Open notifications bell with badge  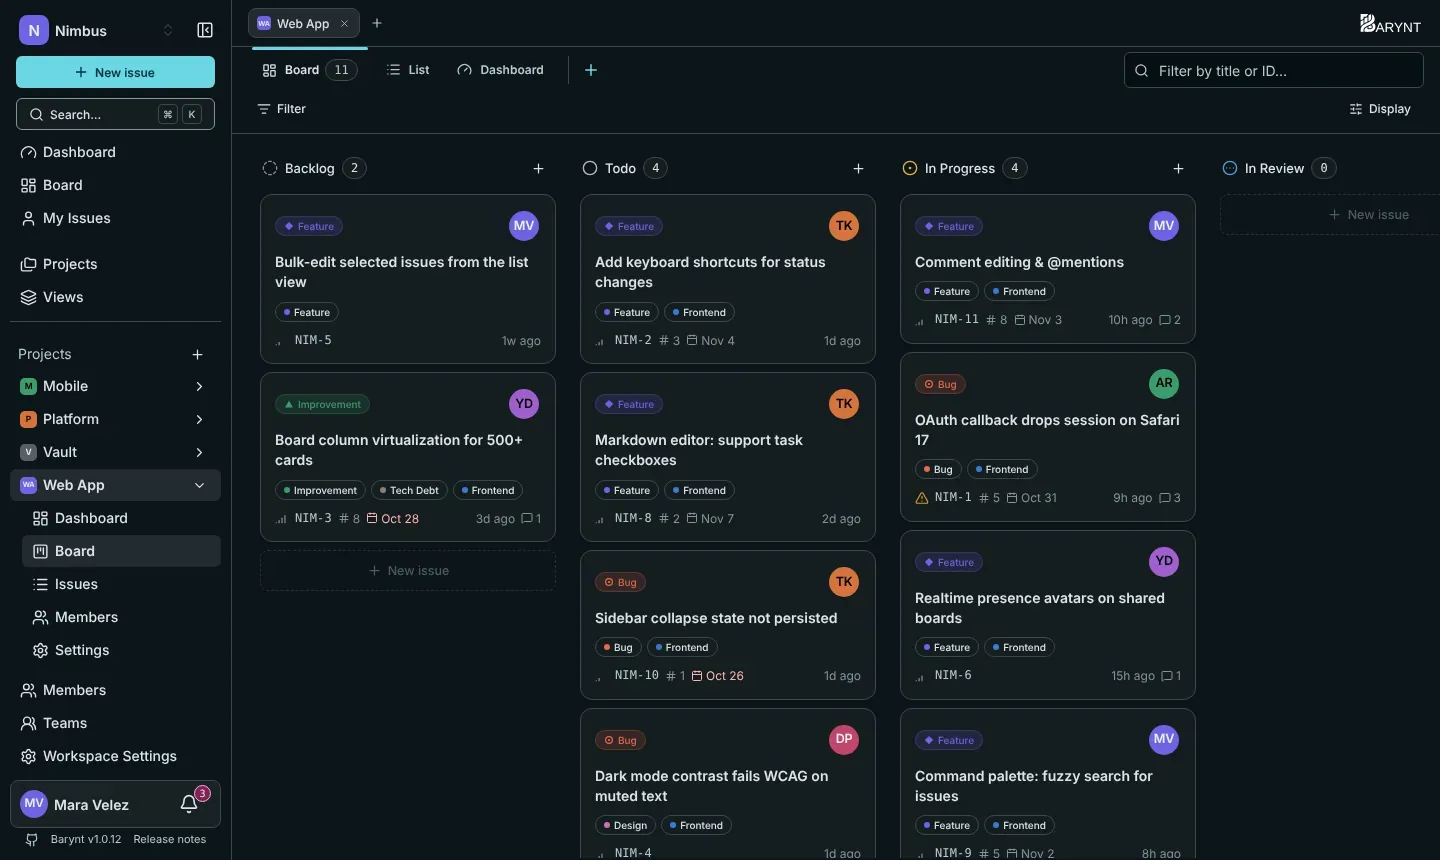click(x=189, y=804)
